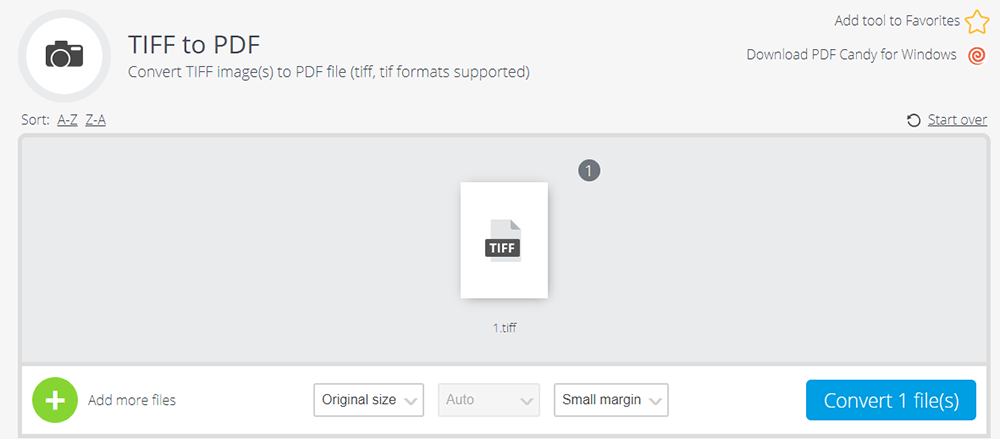Screen dimensions: 1000x439
Task: Sort files Z-A
Action: [96, 120]
